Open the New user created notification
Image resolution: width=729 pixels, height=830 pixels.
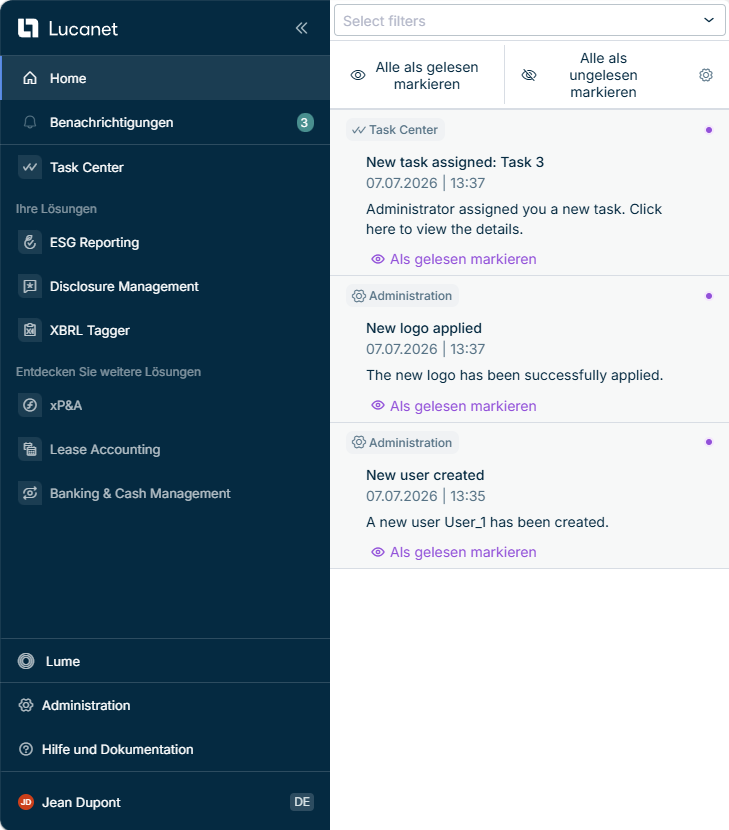click(425, 475)
